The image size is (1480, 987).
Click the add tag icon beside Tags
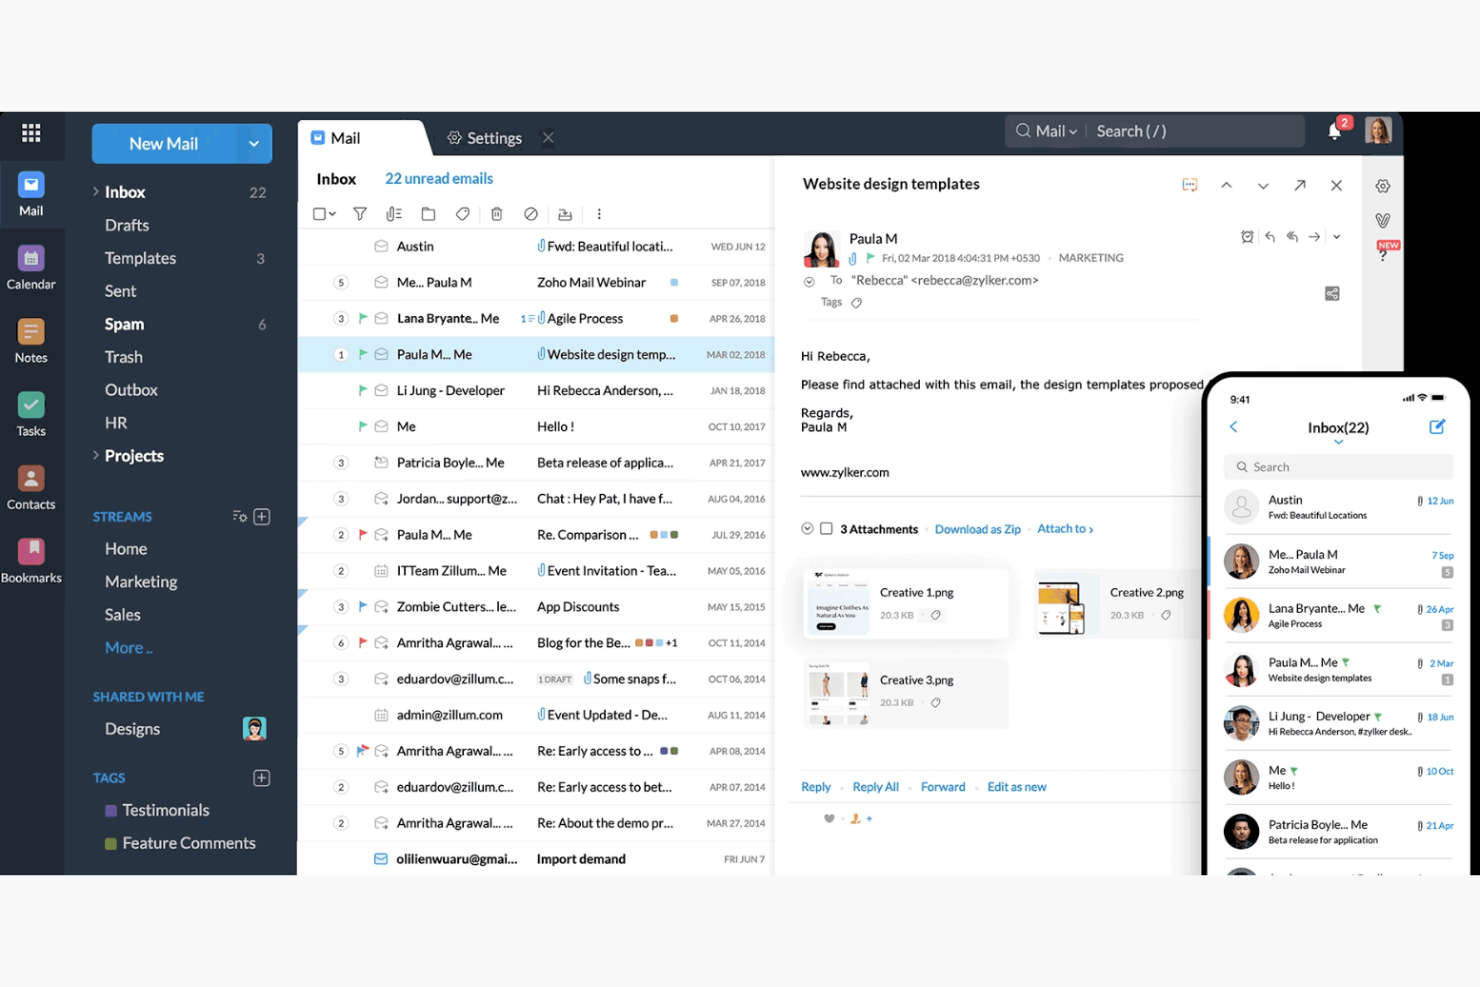tap(856, 303)
